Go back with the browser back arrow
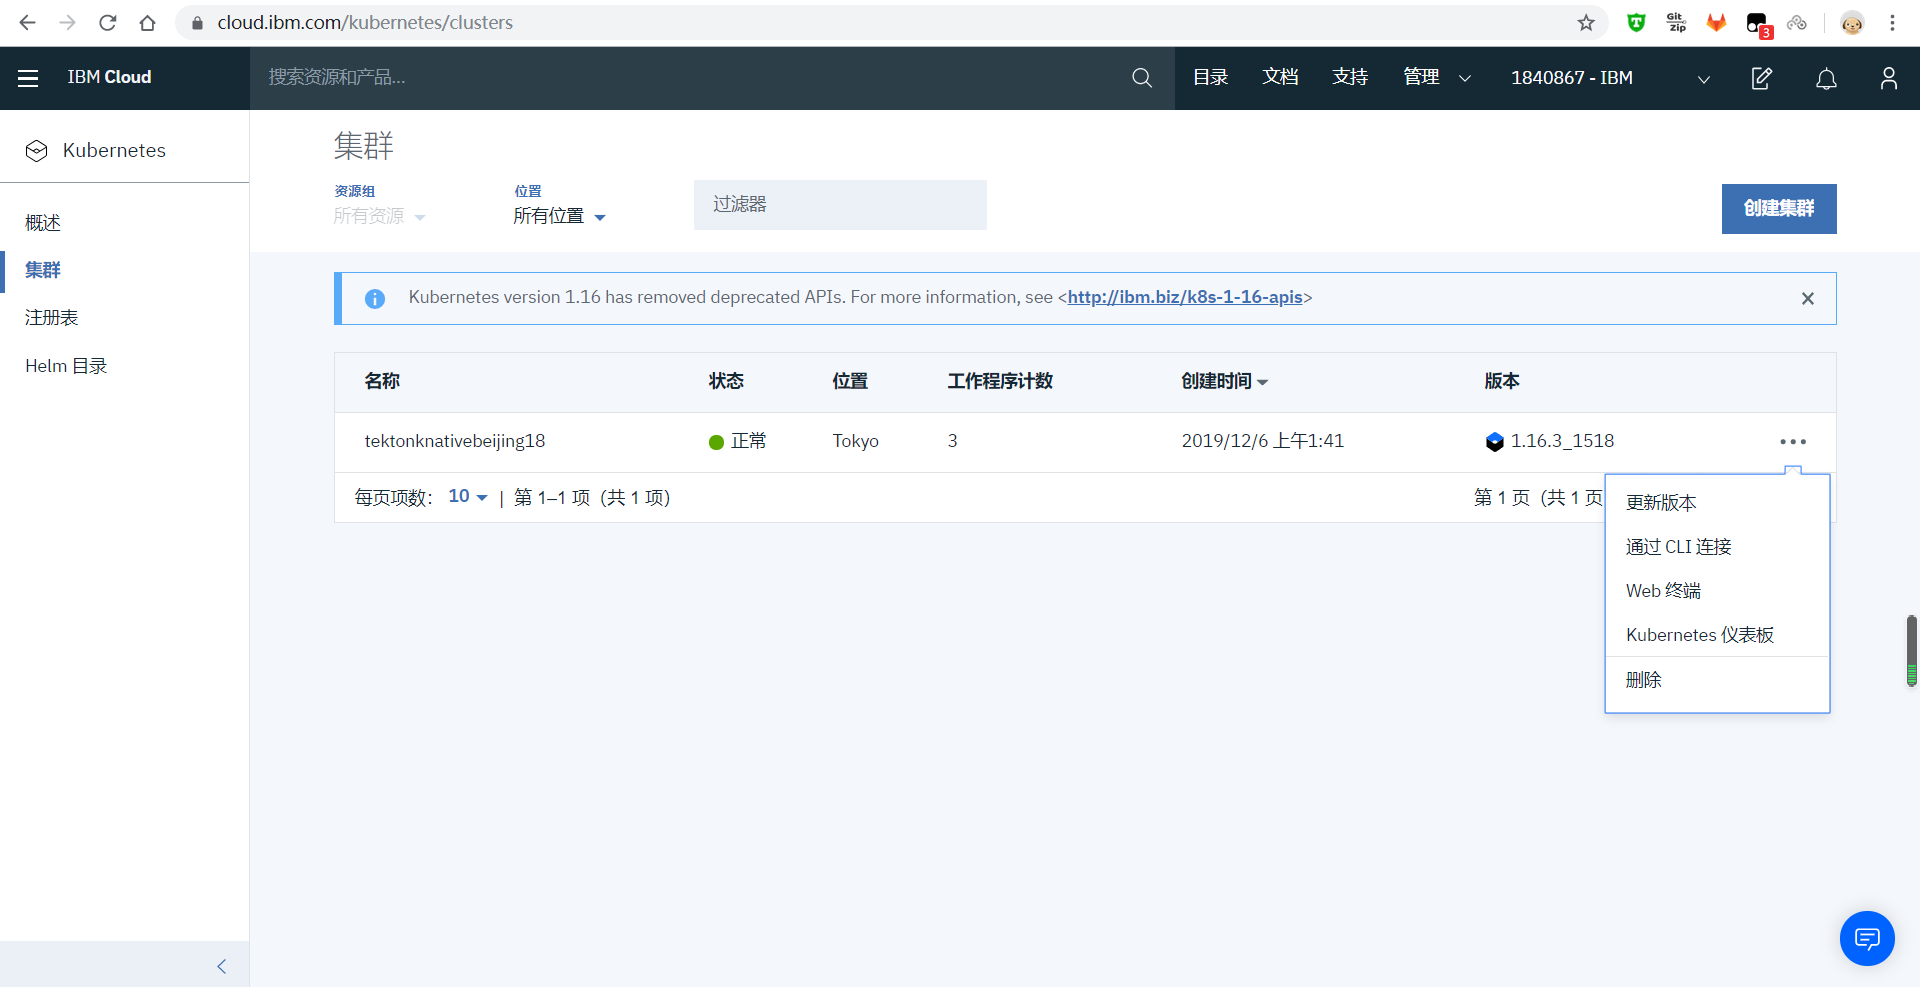The height and width of the screenshot is (987, 1920). click(x=27, y=22)
